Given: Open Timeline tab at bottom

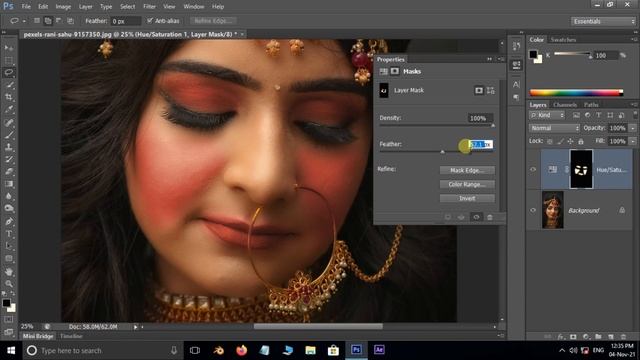Looking at the screenshot, I should (71, 336).
